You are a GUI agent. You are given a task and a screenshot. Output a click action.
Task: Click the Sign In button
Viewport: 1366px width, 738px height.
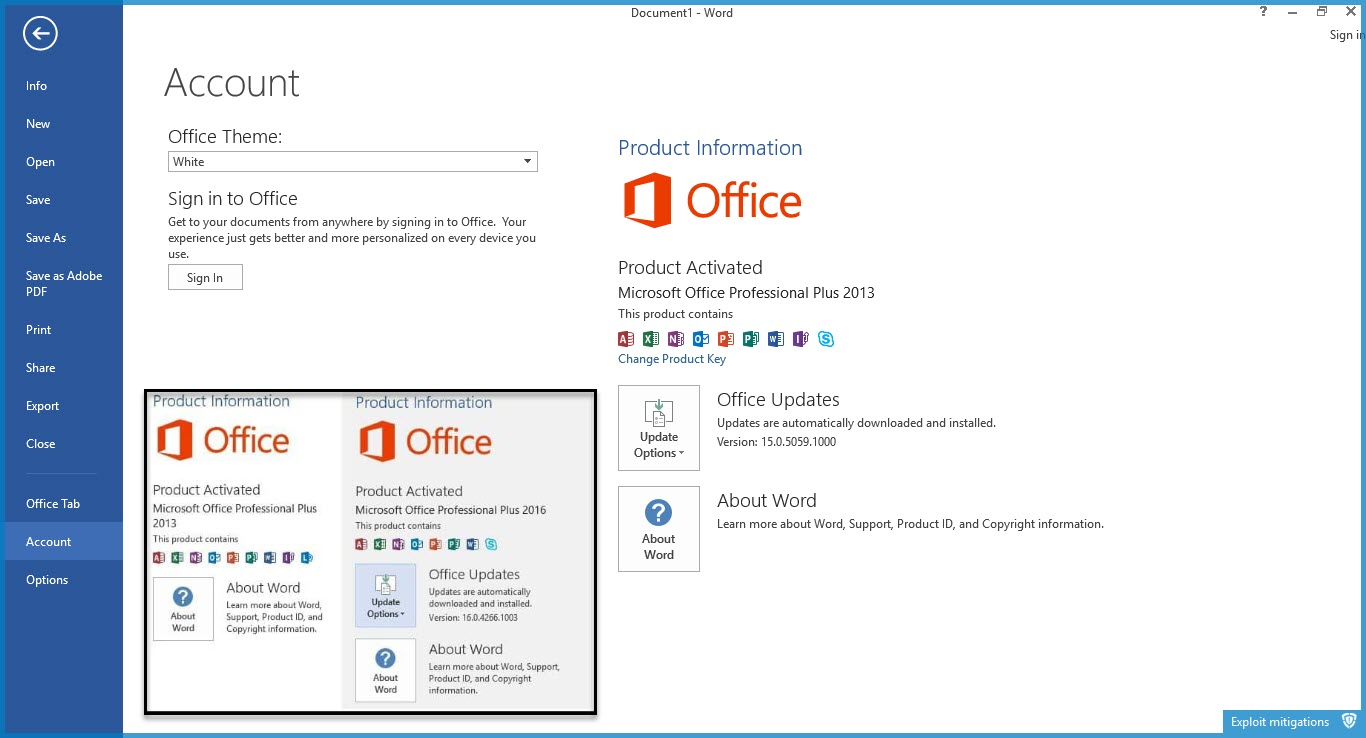[x=205, y=278]
